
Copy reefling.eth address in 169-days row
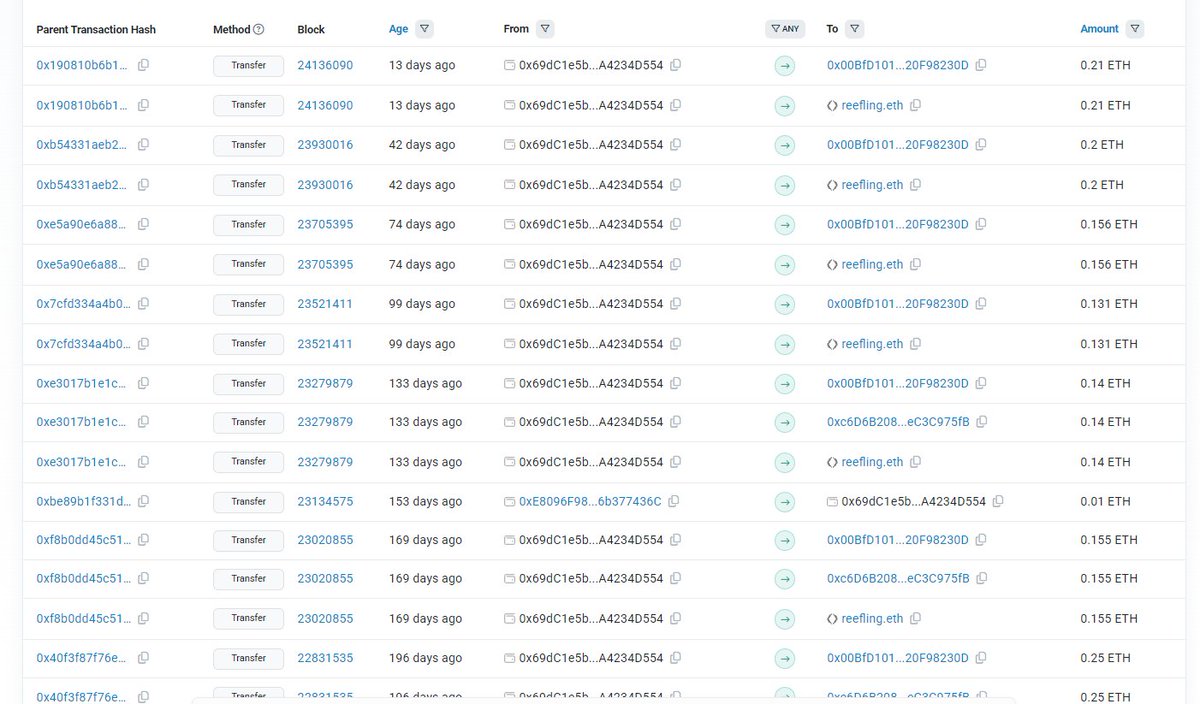coord(916,618)
